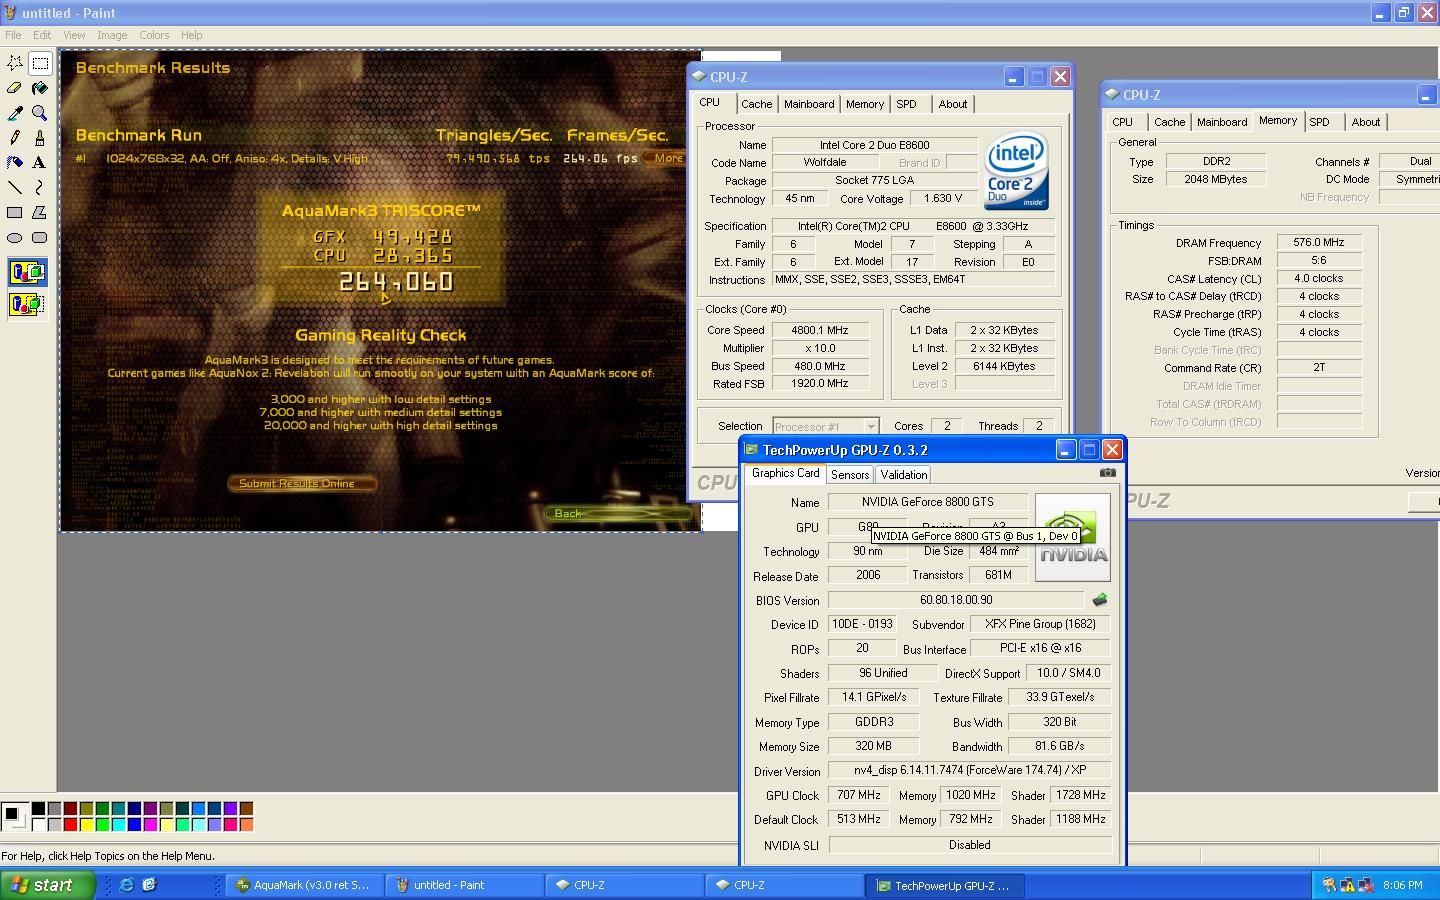Select the Brush tool in Paint

click(x=40, y=138)
